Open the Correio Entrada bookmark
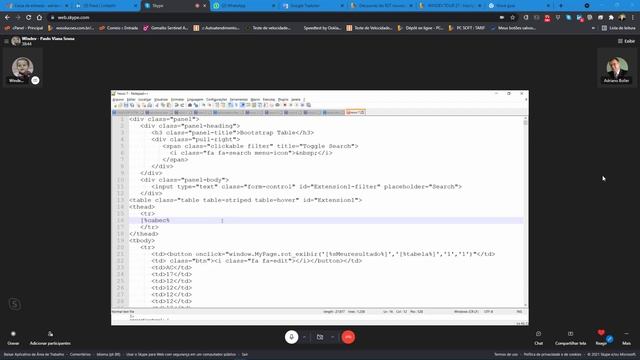This screenshot has height=360, width=640. click(119, 28)
